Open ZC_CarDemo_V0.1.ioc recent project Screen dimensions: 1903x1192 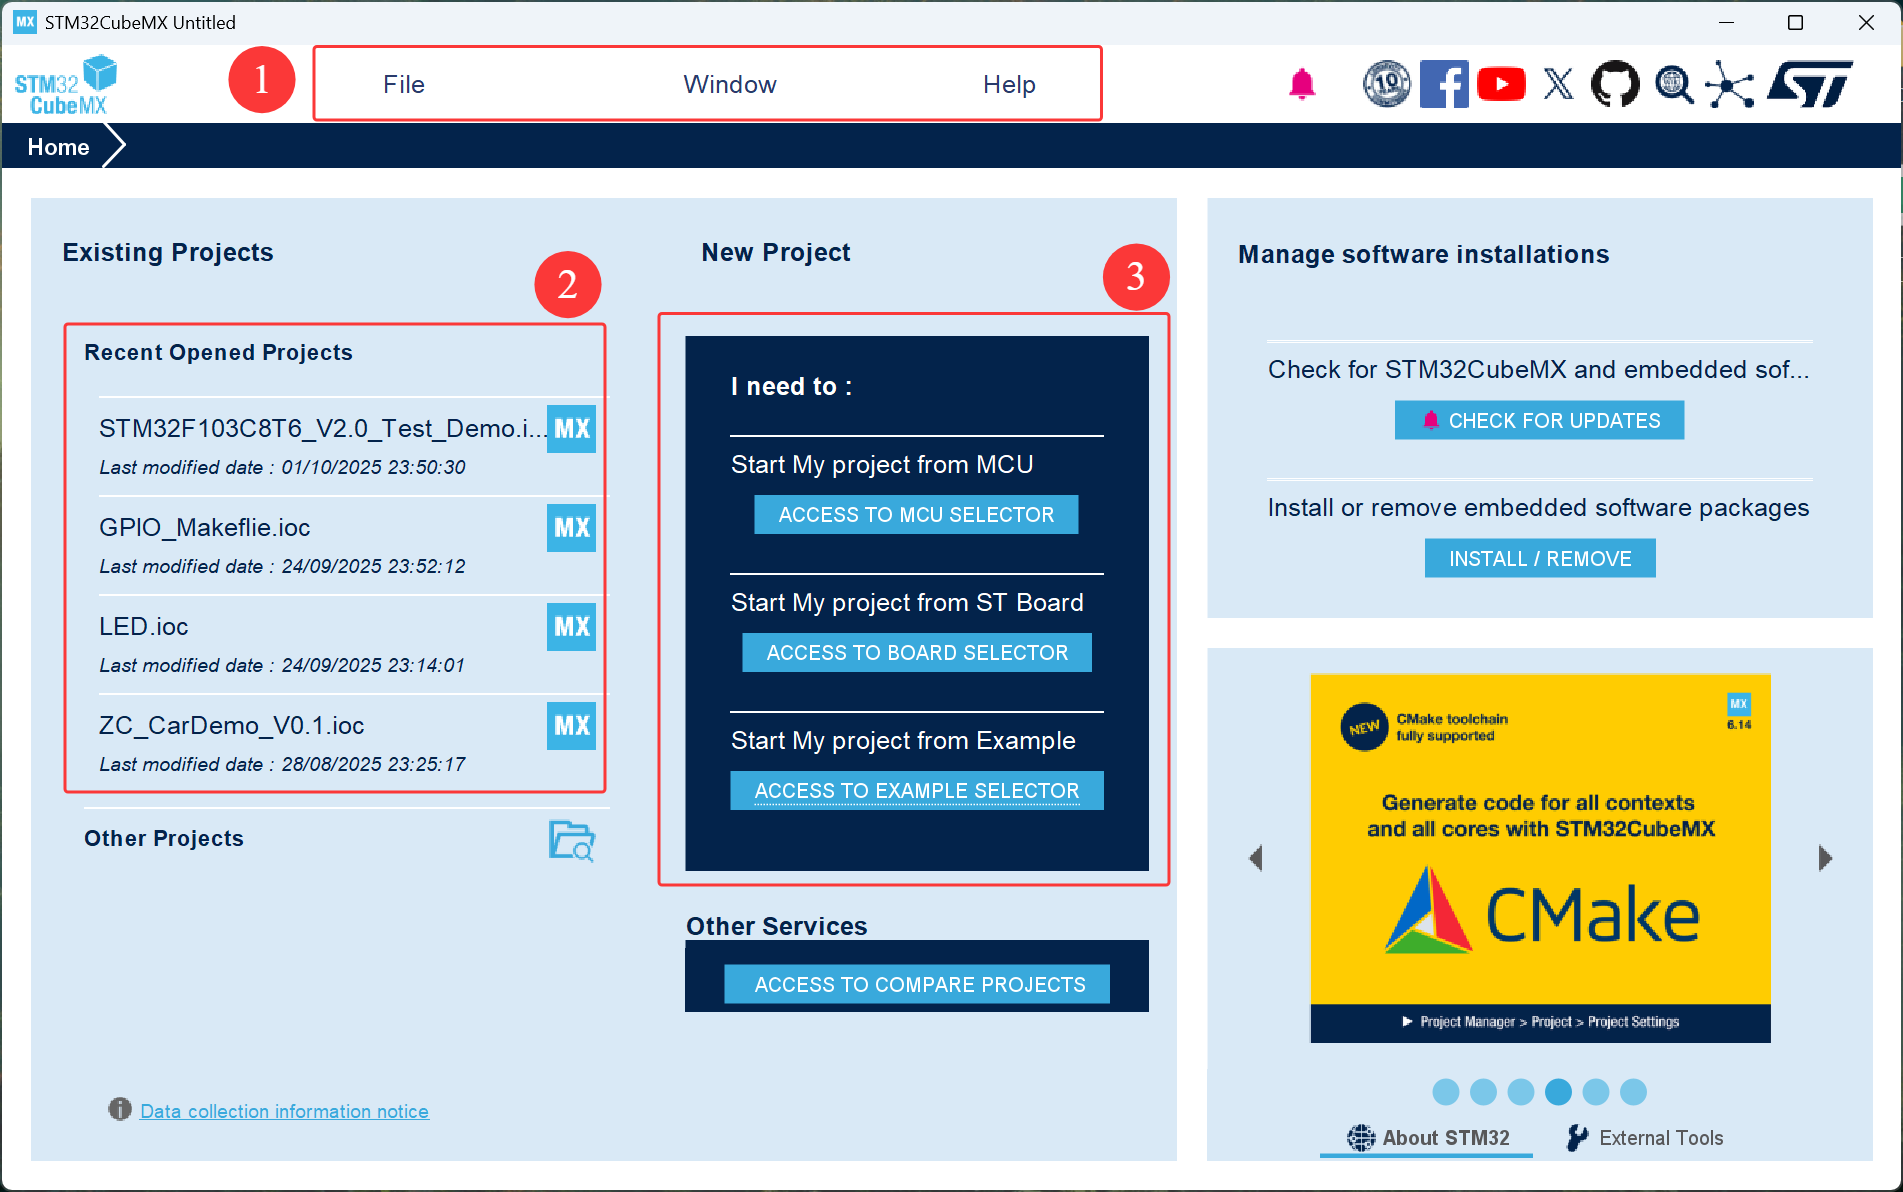(x=231, y=726)
